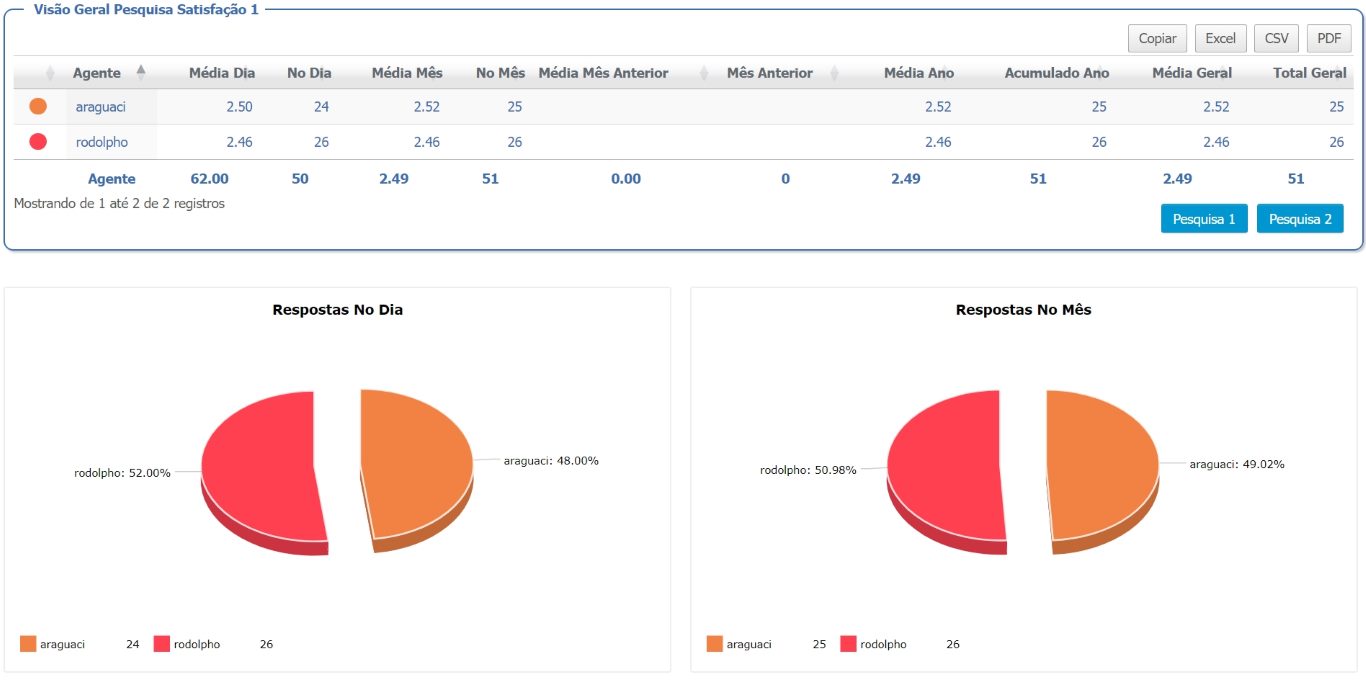Sort table by Agente column arrow
Viewport: 1366px width, 680px height.
[x=141, y=72]
